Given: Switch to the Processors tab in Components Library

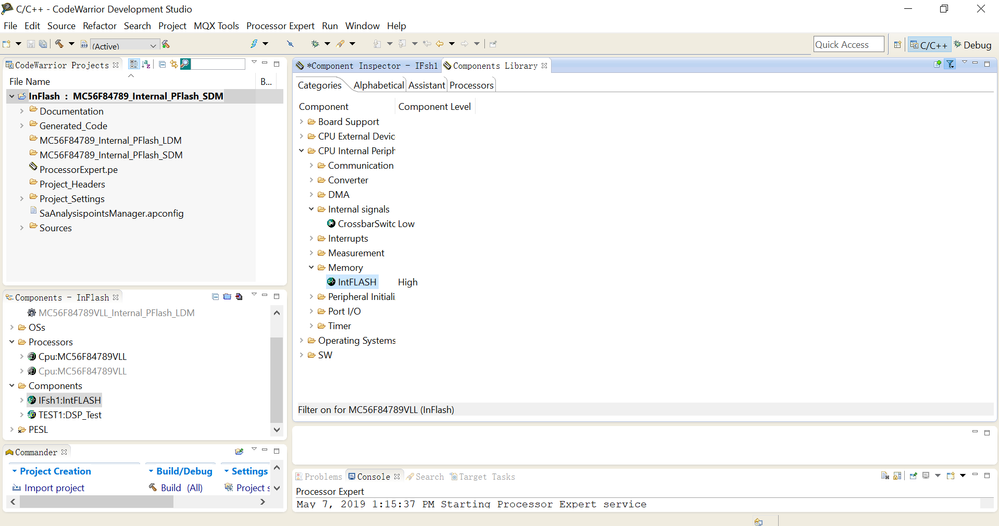Looking at the screenshot, I should (471, 85).
